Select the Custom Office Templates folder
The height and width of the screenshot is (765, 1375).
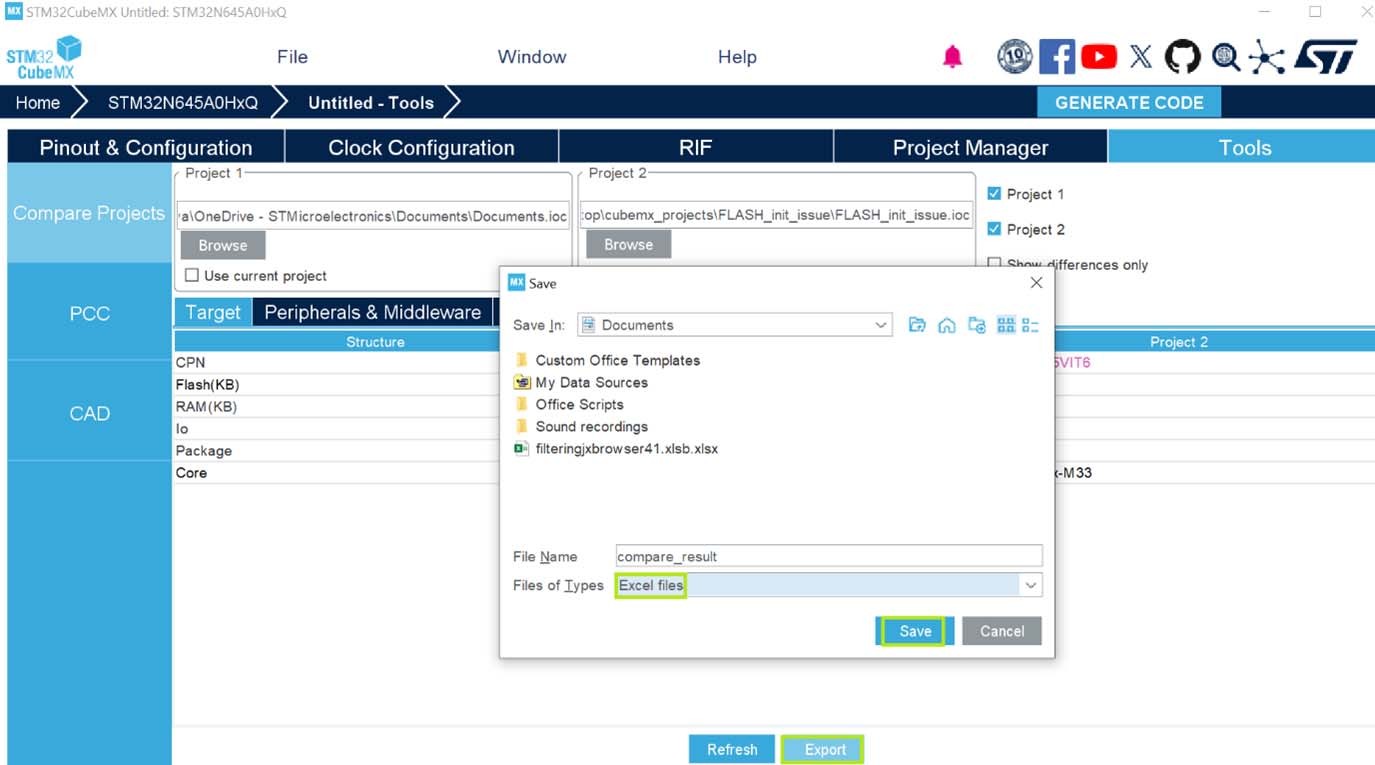(x=608, y=360)
